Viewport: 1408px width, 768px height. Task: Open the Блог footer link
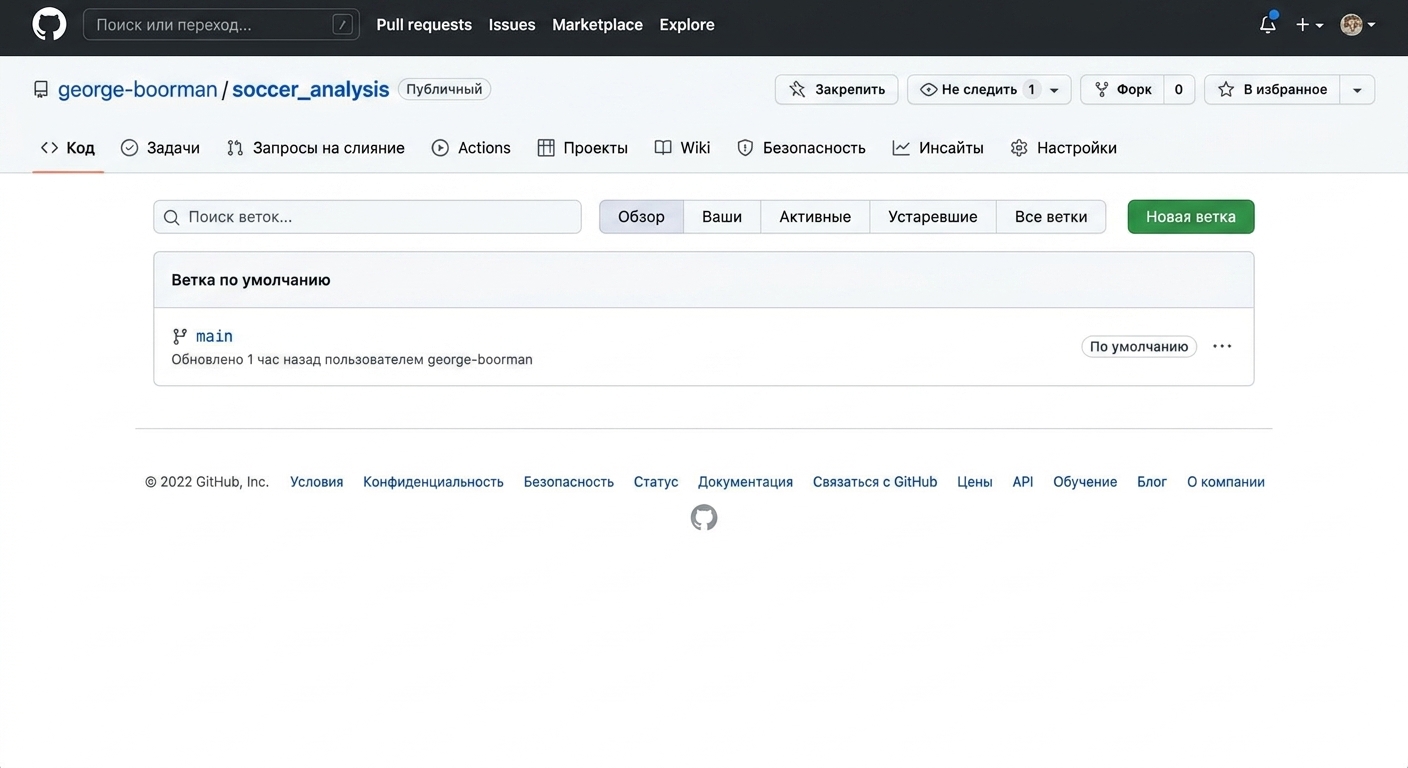(1152, 482)
